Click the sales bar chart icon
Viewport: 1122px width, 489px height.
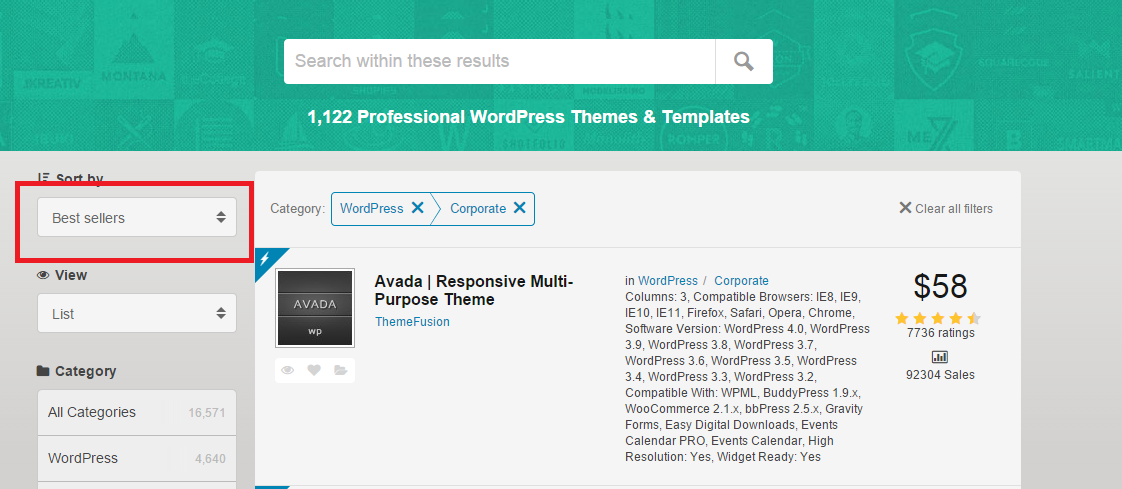(939, 357)
